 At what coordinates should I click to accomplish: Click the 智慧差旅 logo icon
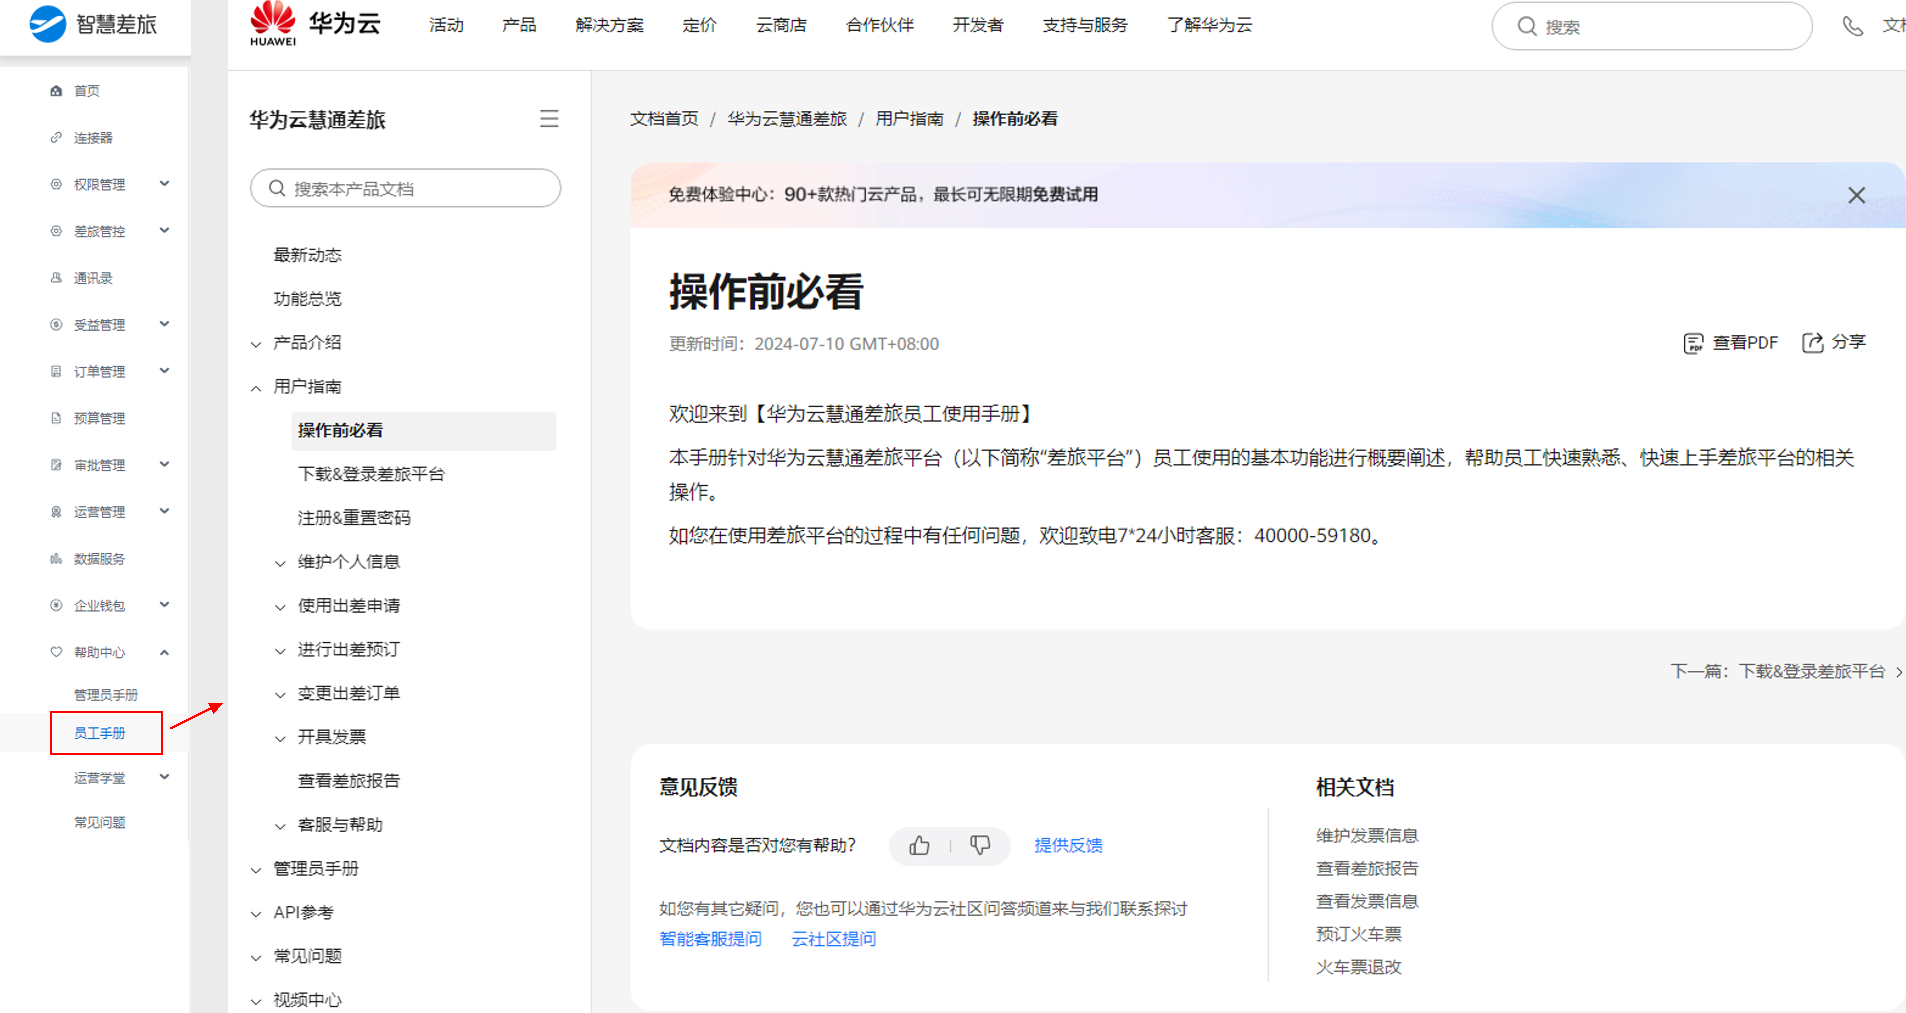[x=47, y=24]
